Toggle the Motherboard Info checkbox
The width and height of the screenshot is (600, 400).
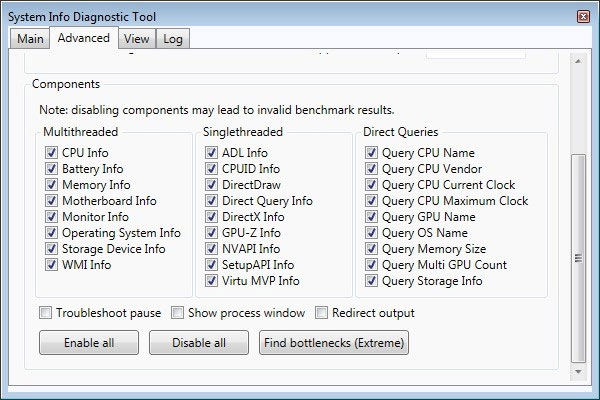[52, 201]
